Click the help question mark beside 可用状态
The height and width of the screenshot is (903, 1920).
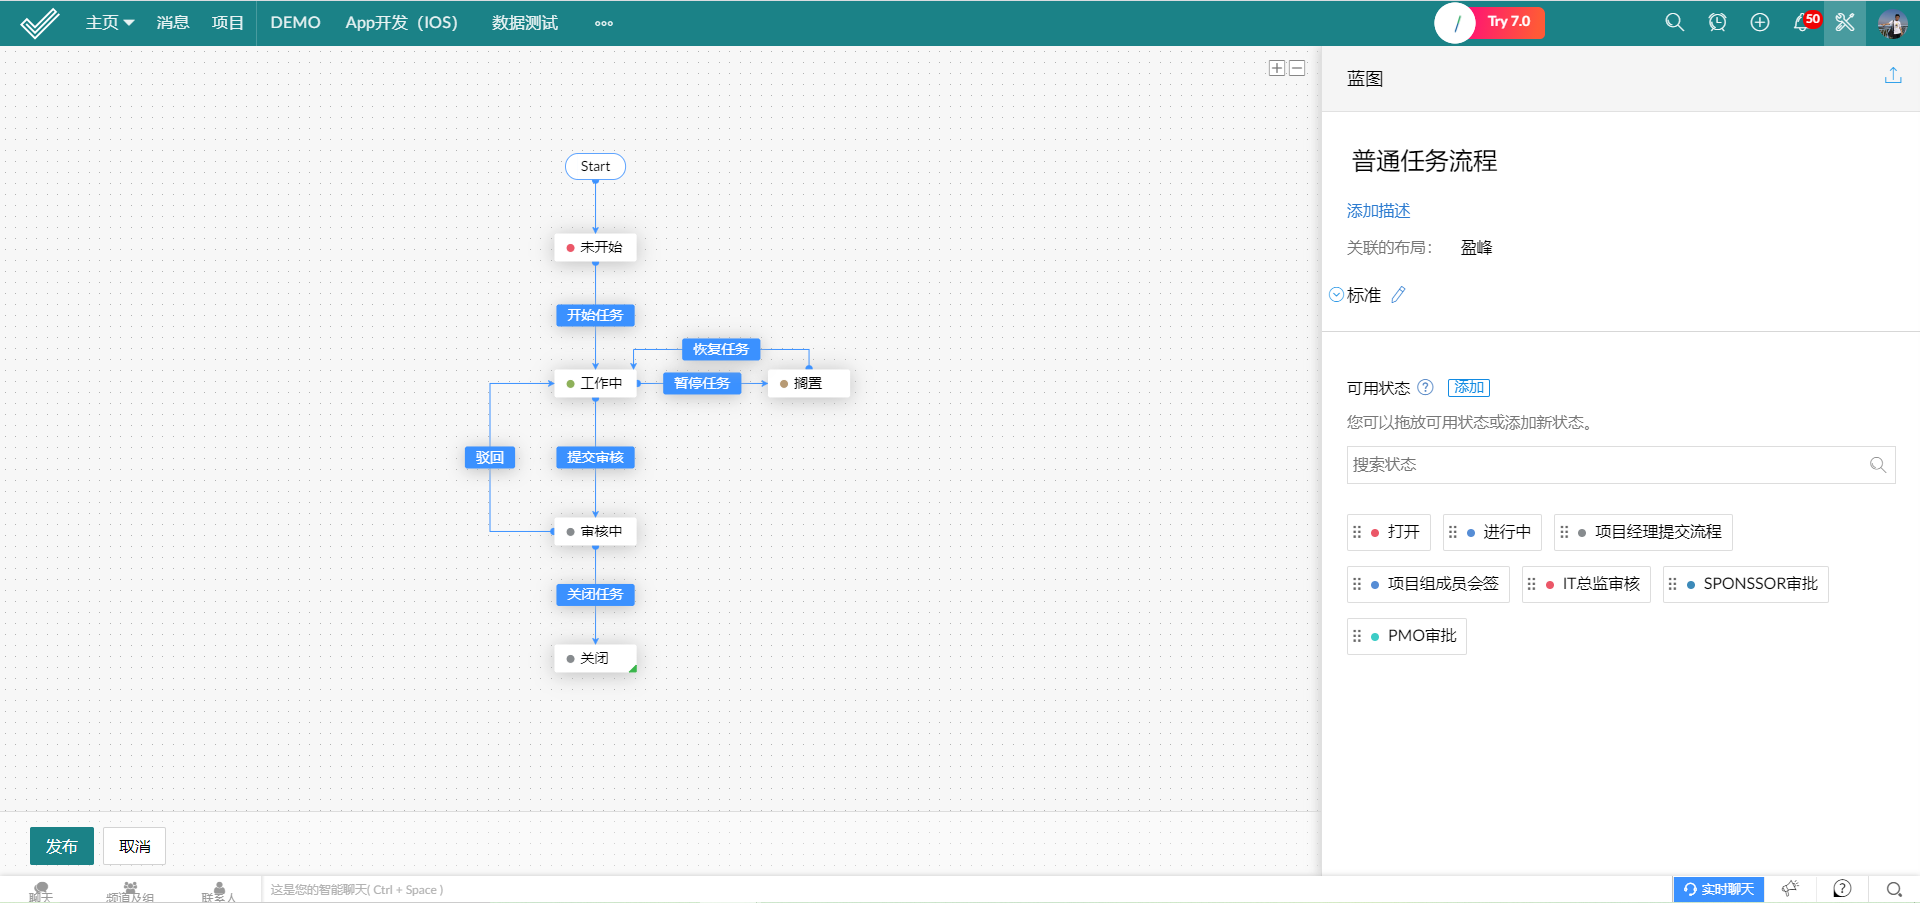point(1425,388)
